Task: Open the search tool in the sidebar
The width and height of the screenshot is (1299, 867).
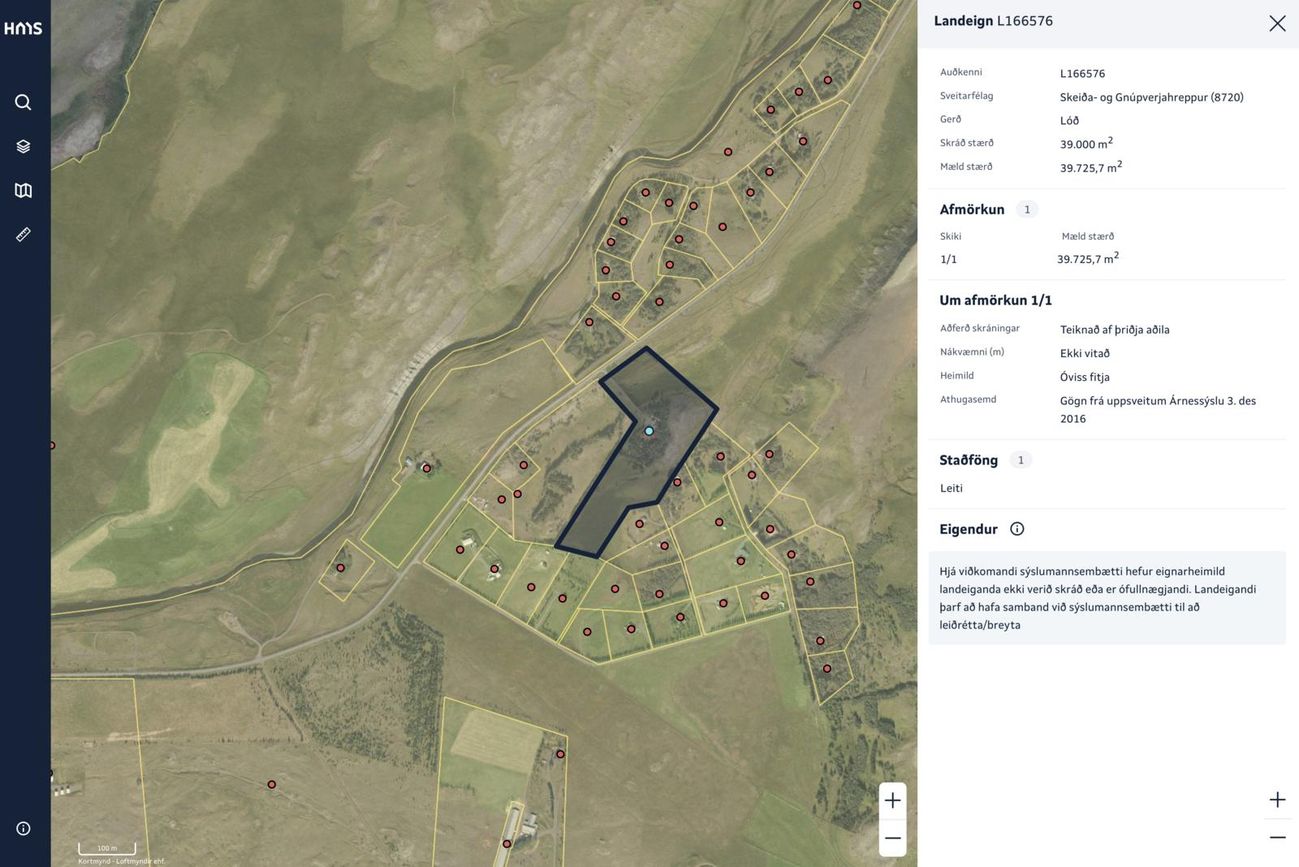Action: 23,102
